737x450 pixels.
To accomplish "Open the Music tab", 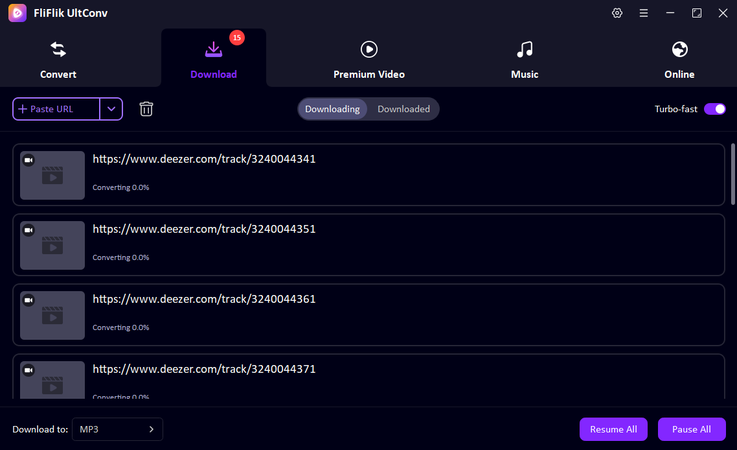I will click(525, 58).
